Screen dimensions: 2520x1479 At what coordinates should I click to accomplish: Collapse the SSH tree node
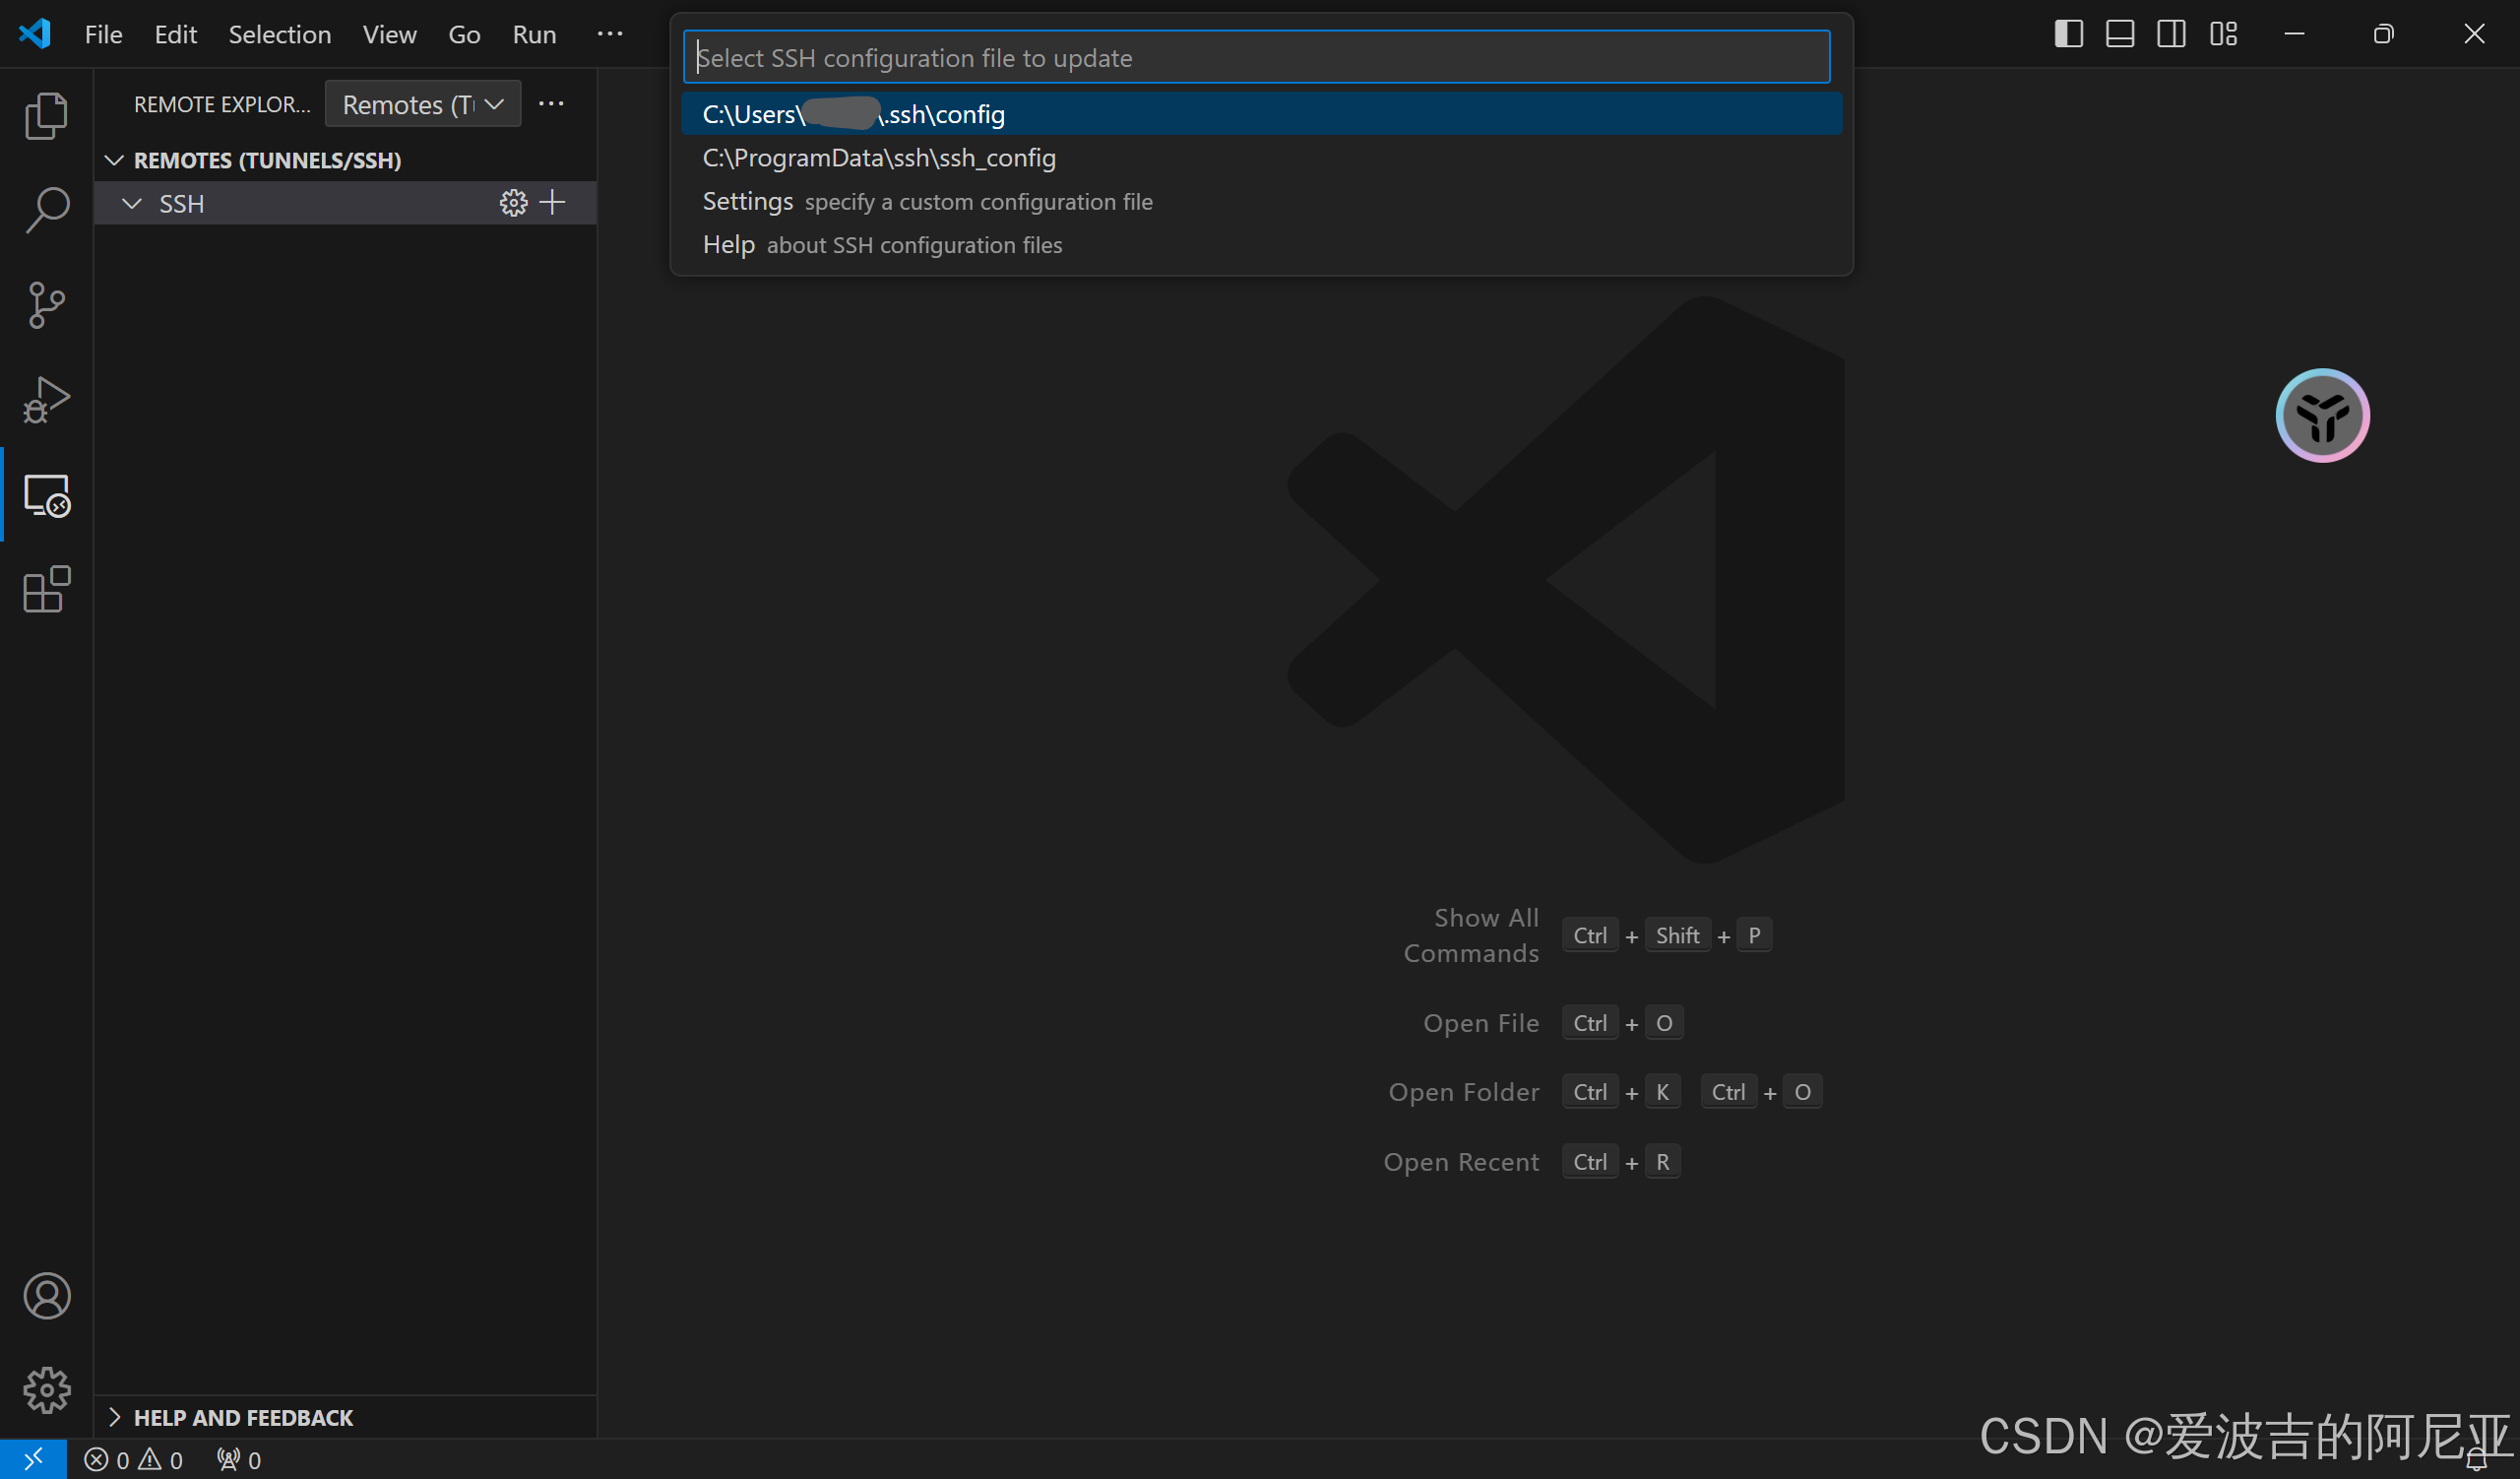click(x=131, y=203)
